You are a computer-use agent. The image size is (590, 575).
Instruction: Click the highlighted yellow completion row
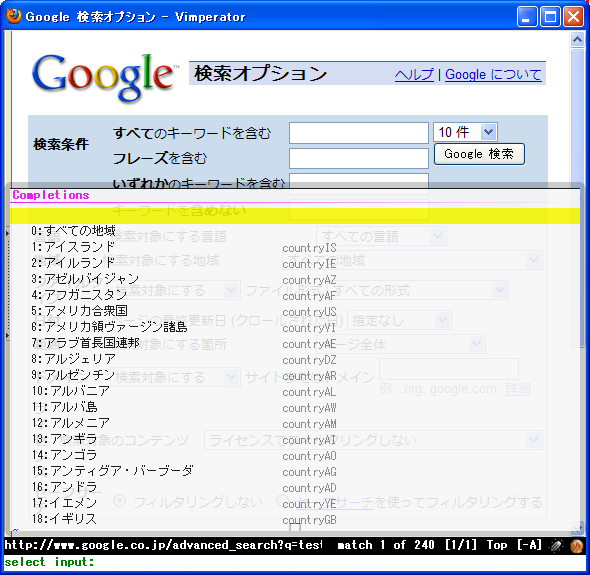(x=295, y=216)
